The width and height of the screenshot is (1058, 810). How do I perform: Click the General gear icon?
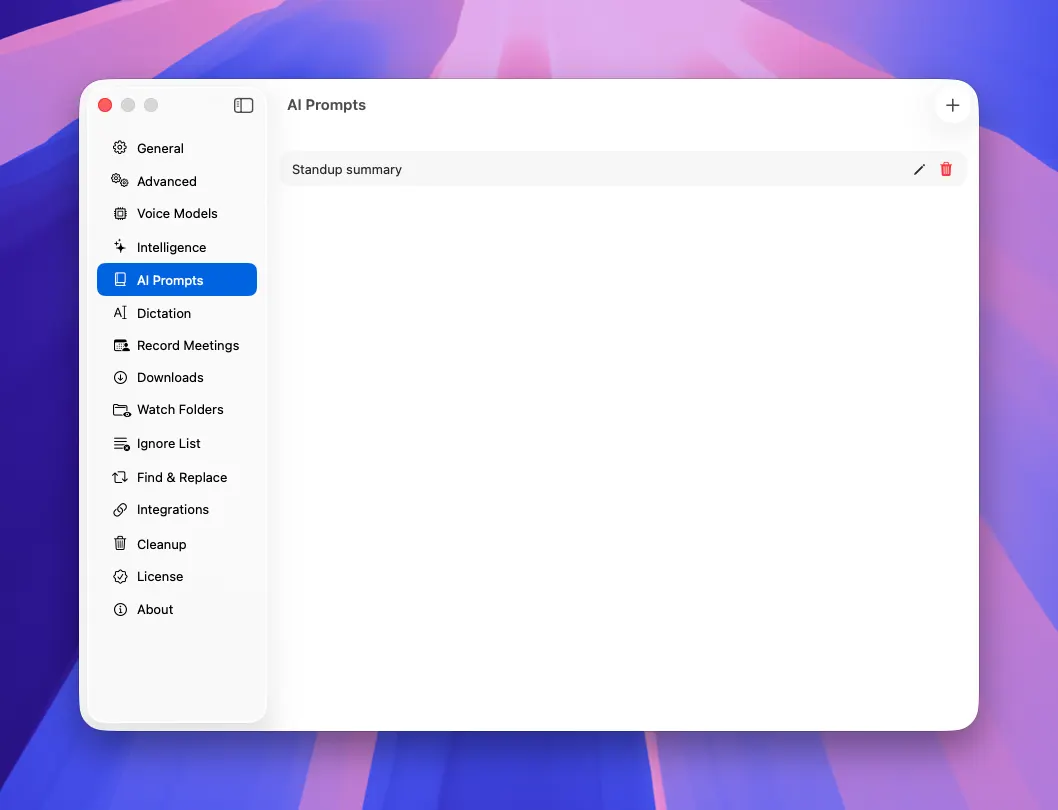(120, 148)
